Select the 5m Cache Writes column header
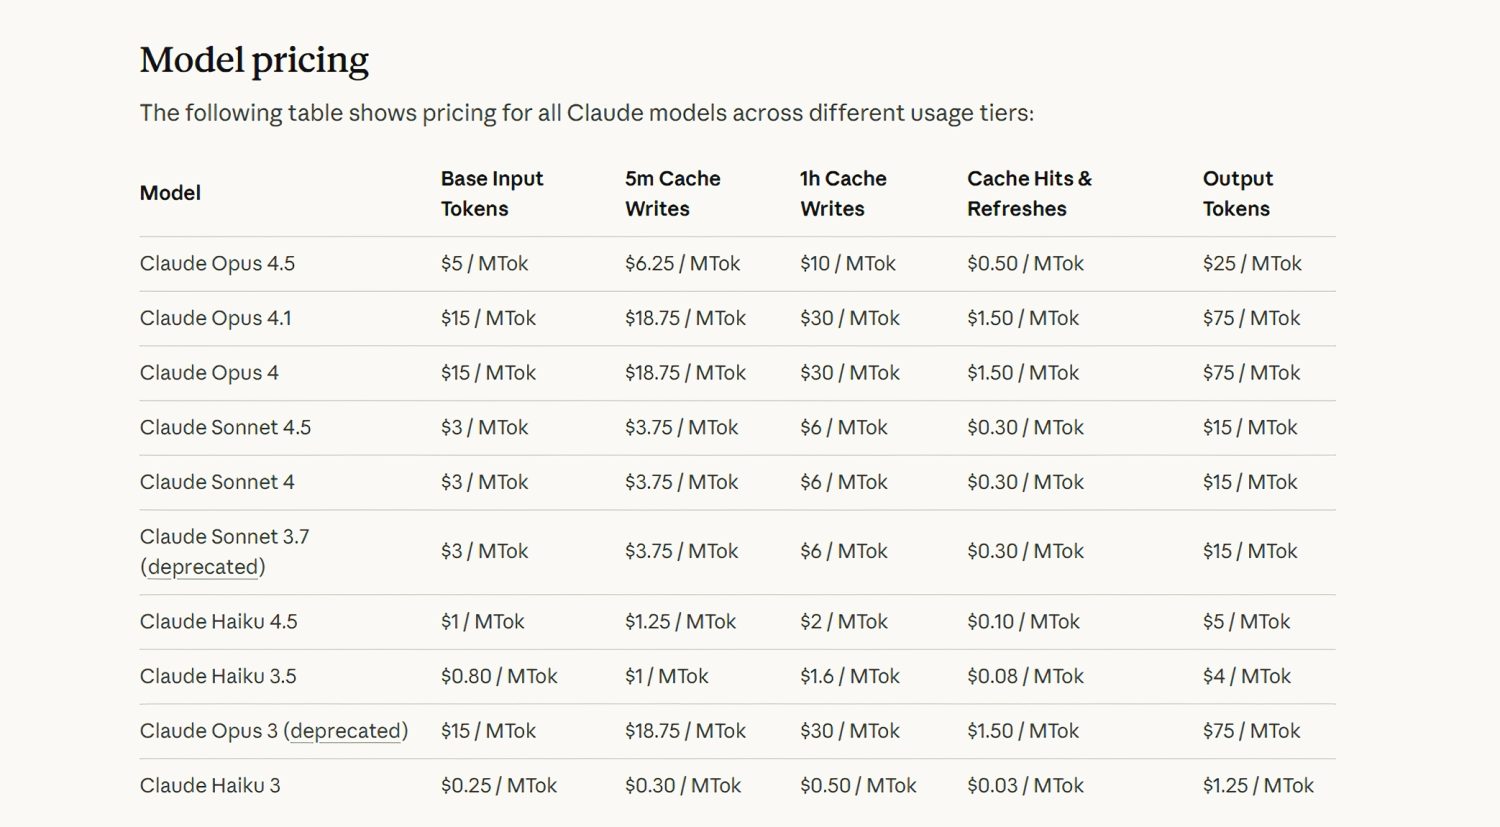1500x827 pixels. click(672, 193)
